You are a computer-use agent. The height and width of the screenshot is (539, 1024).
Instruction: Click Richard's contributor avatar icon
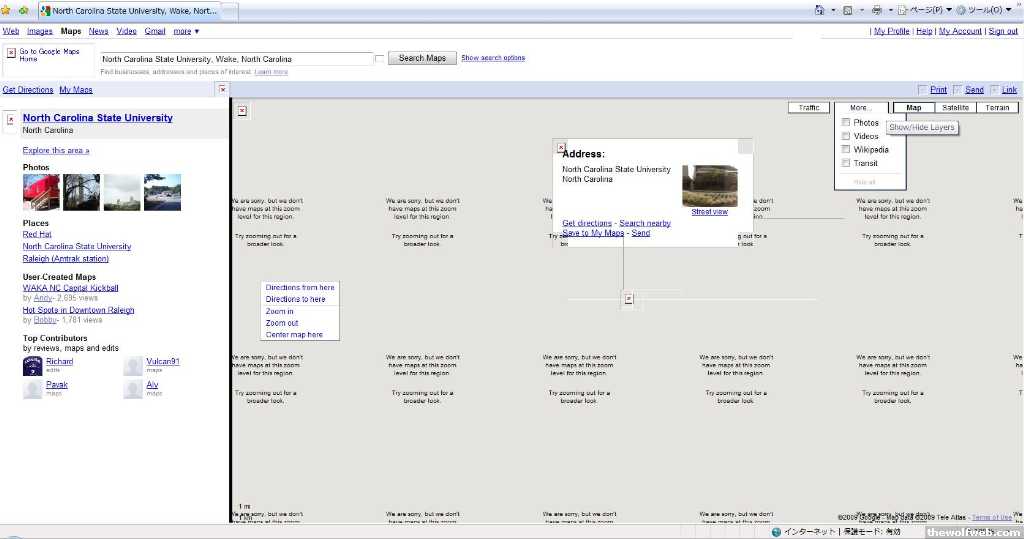tap(32, 365)
